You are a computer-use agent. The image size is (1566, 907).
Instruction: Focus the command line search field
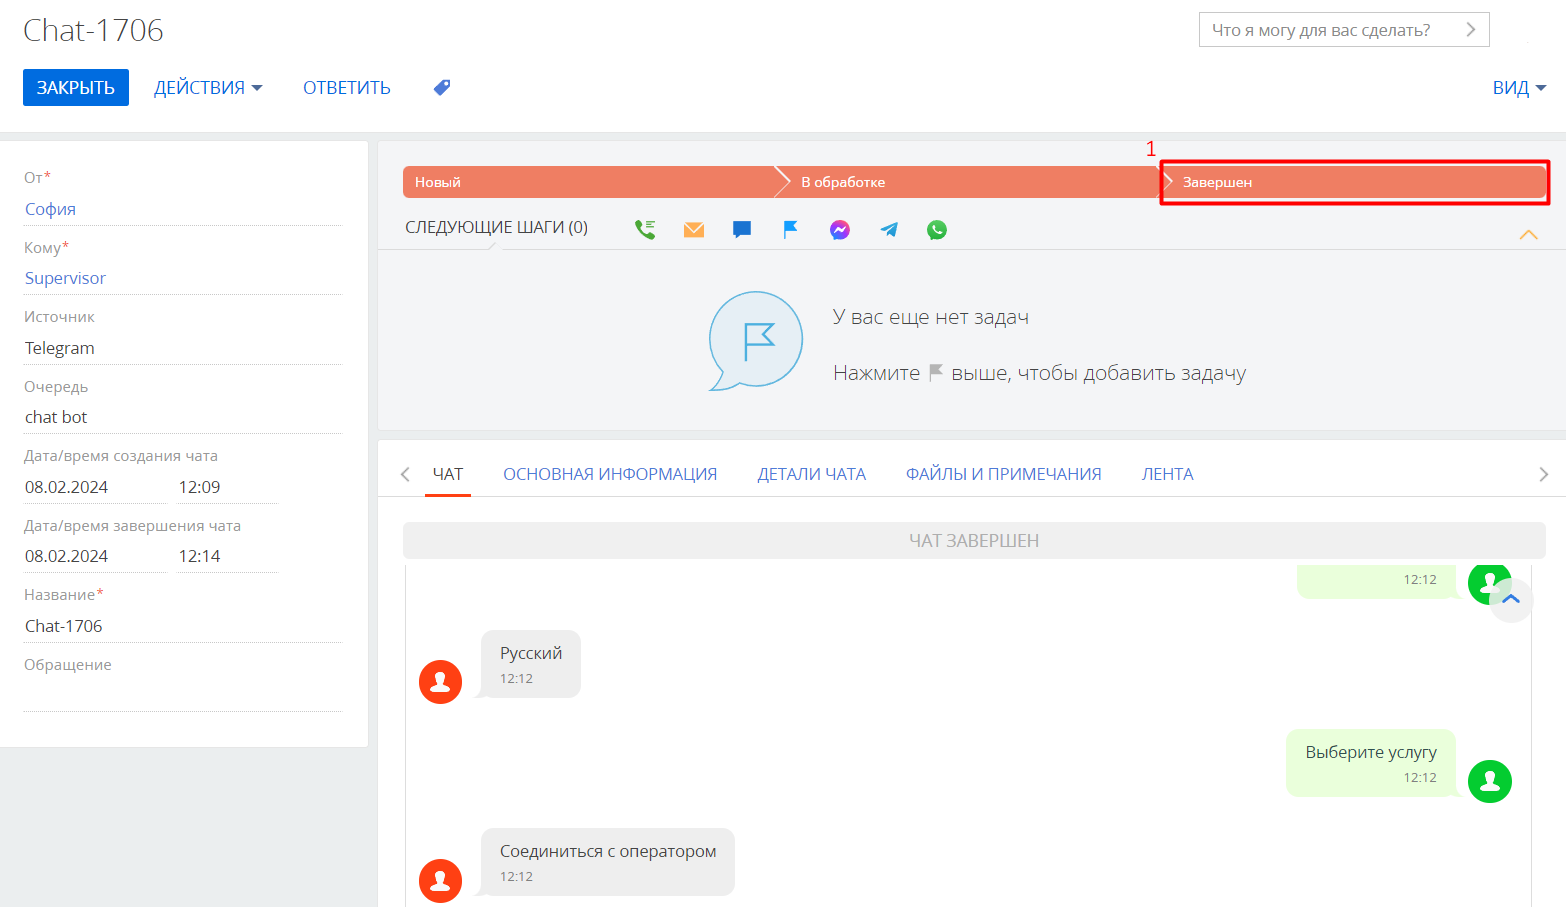(1344, 30)
